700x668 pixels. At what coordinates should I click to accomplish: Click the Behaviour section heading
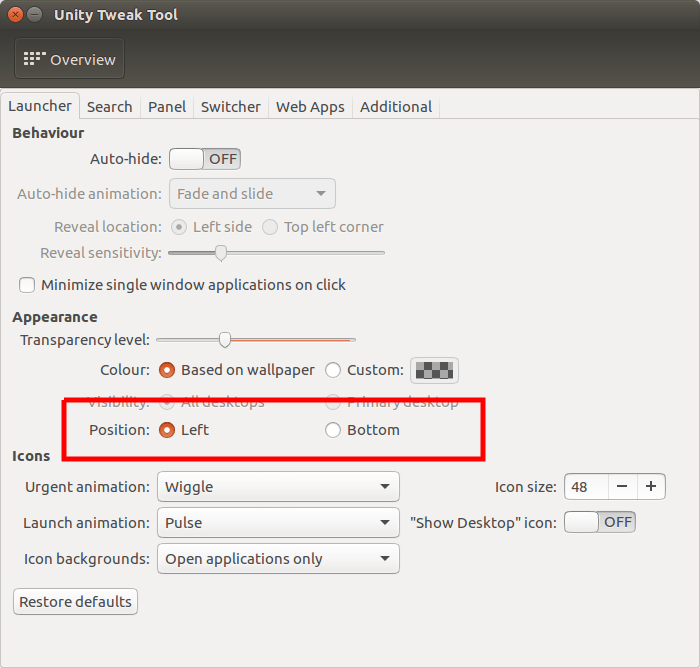[x=48, y=133]
